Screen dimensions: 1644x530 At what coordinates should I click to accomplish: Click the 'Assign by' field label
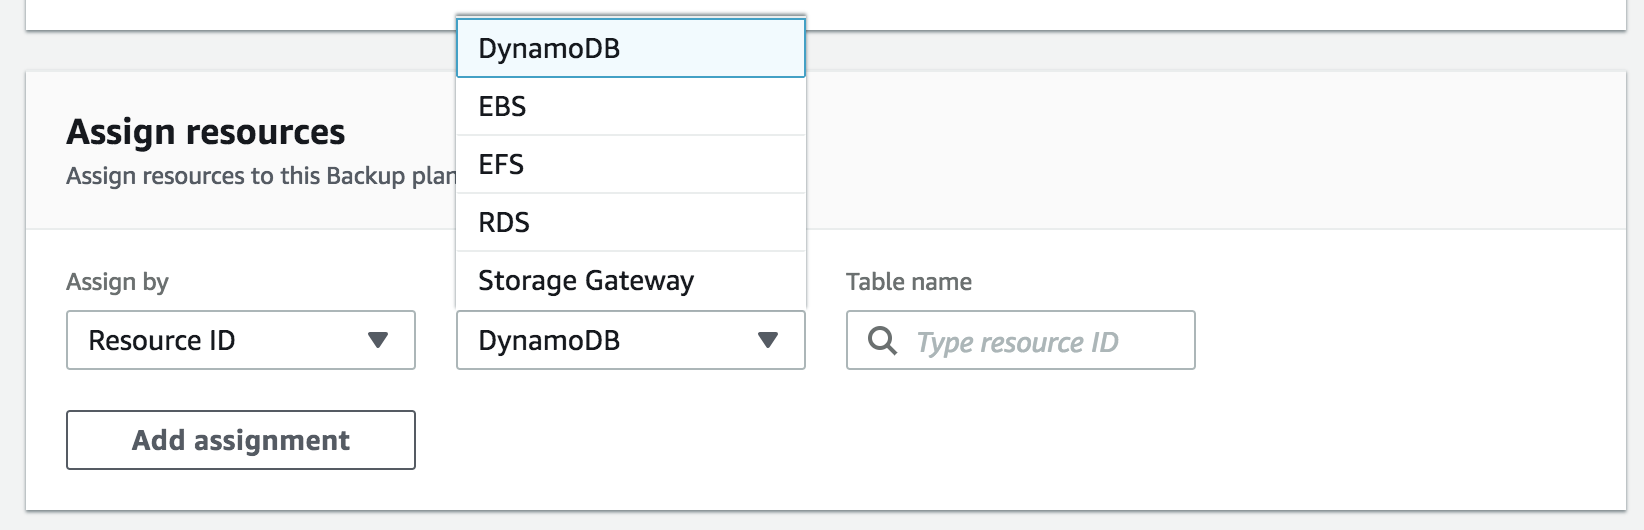117,282
